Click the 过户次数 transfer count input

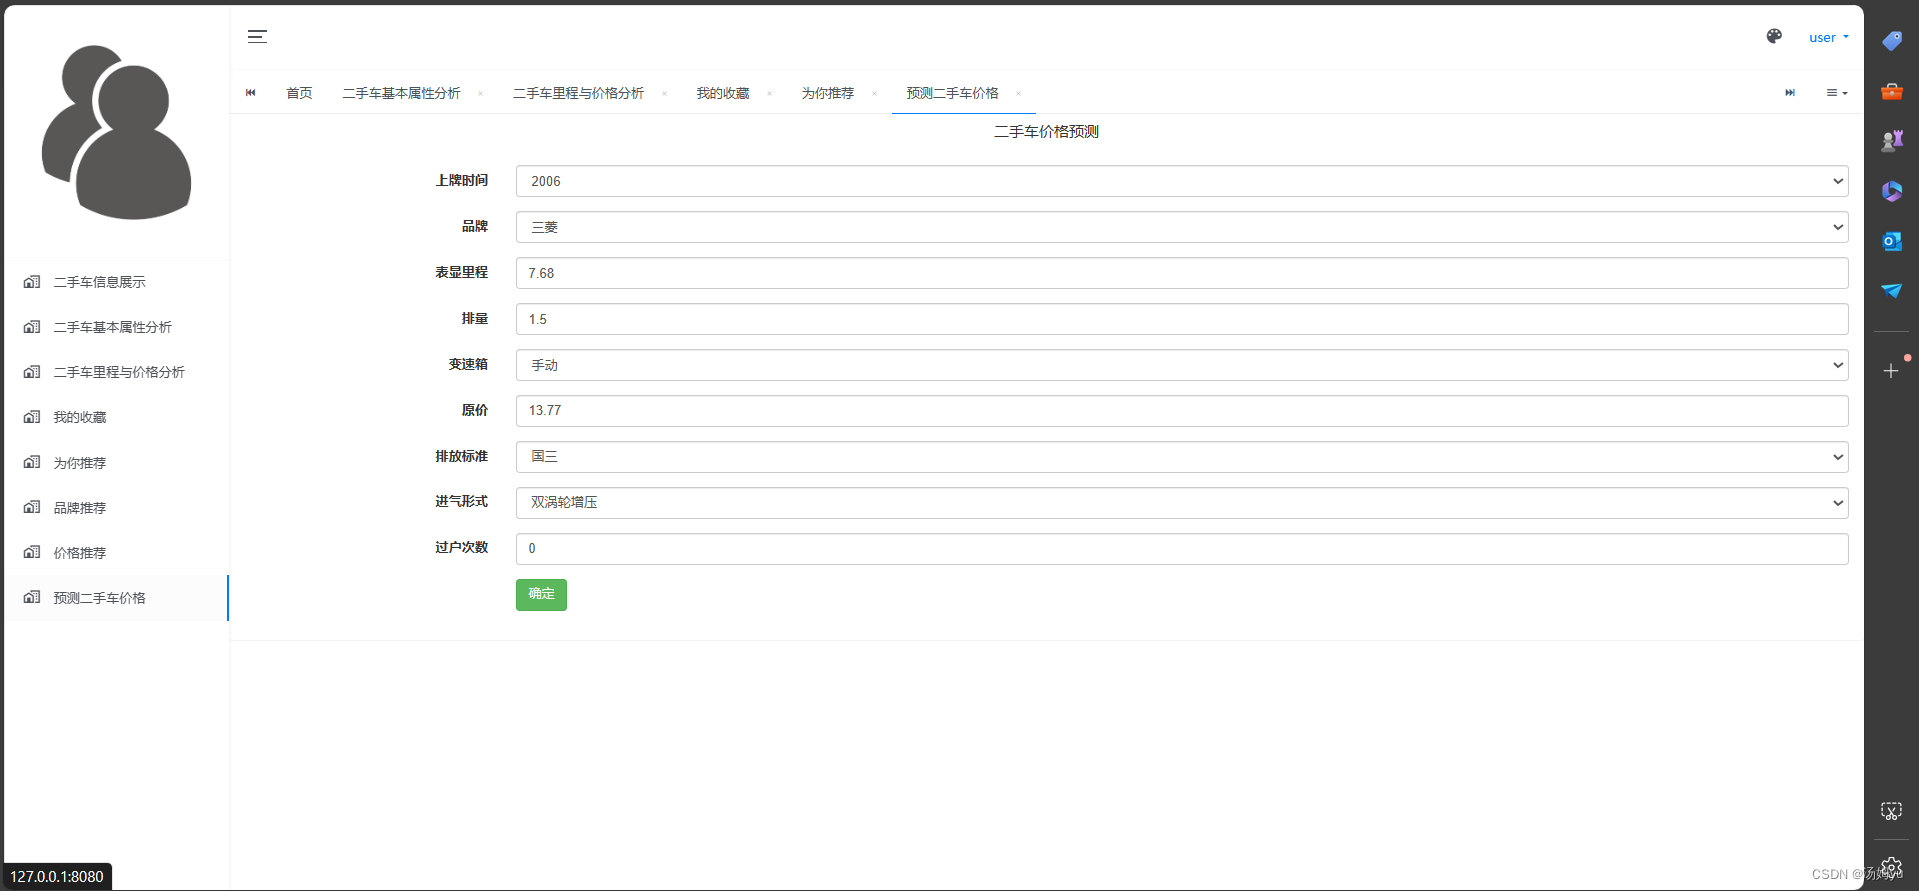point(1182,549)
